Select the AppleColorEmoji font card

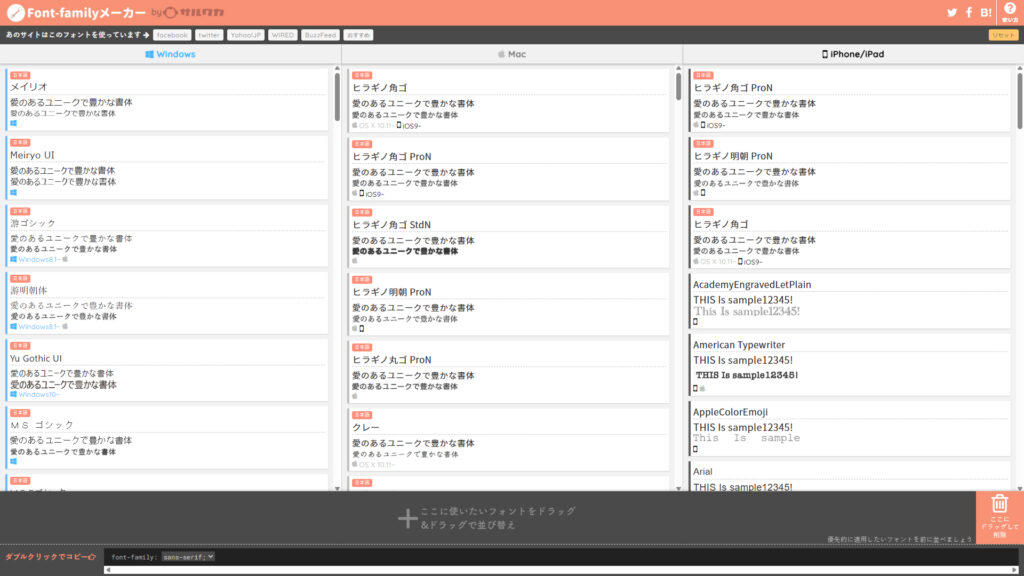pos(850,428)
